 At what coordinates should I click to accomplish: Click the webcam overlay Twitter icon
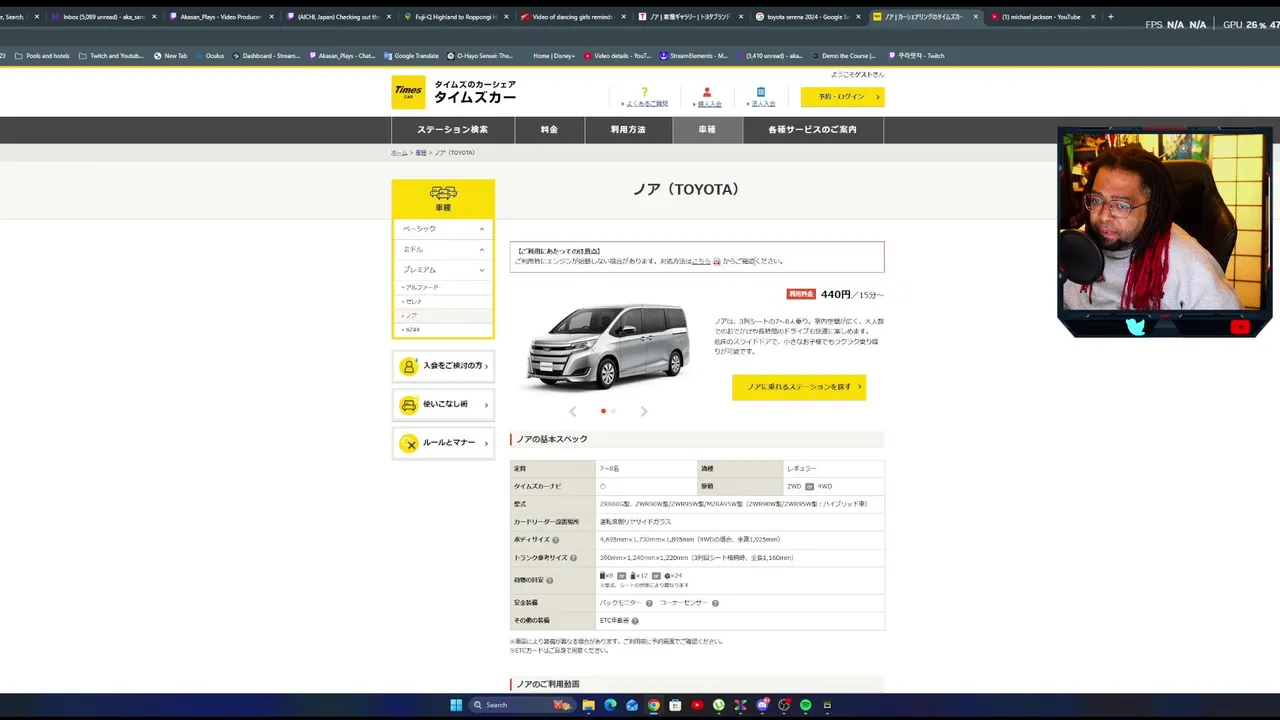click(x=1135, y=326)
